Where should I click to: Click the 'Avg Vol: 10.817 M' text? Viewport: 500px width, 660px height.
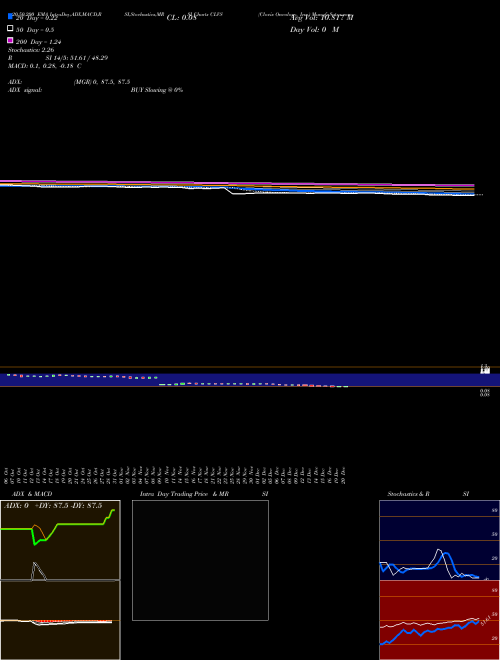(x=322, y=18)
